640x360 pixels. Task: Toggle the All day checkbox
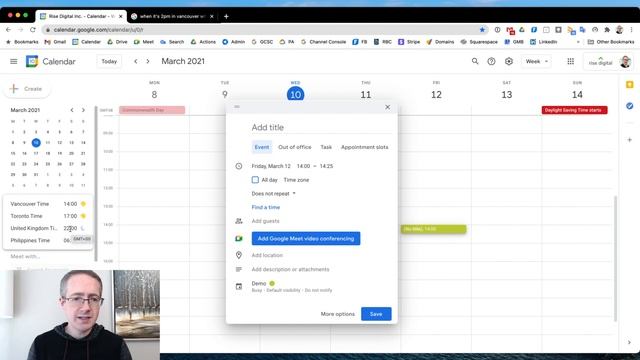click(255, 180)
